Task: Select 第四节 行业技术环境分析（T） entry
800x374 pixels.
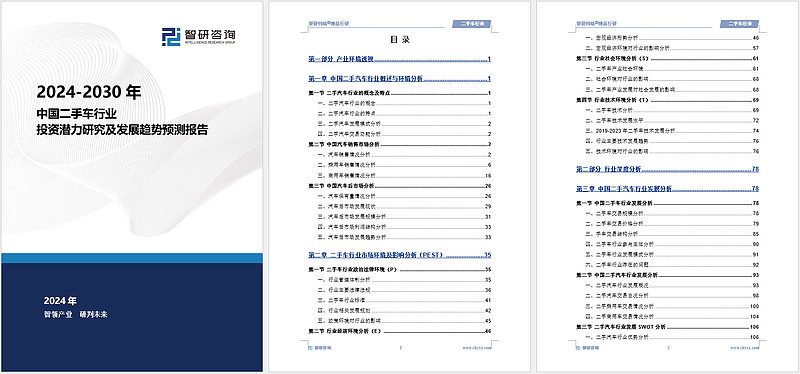Action: click(667, 100)
